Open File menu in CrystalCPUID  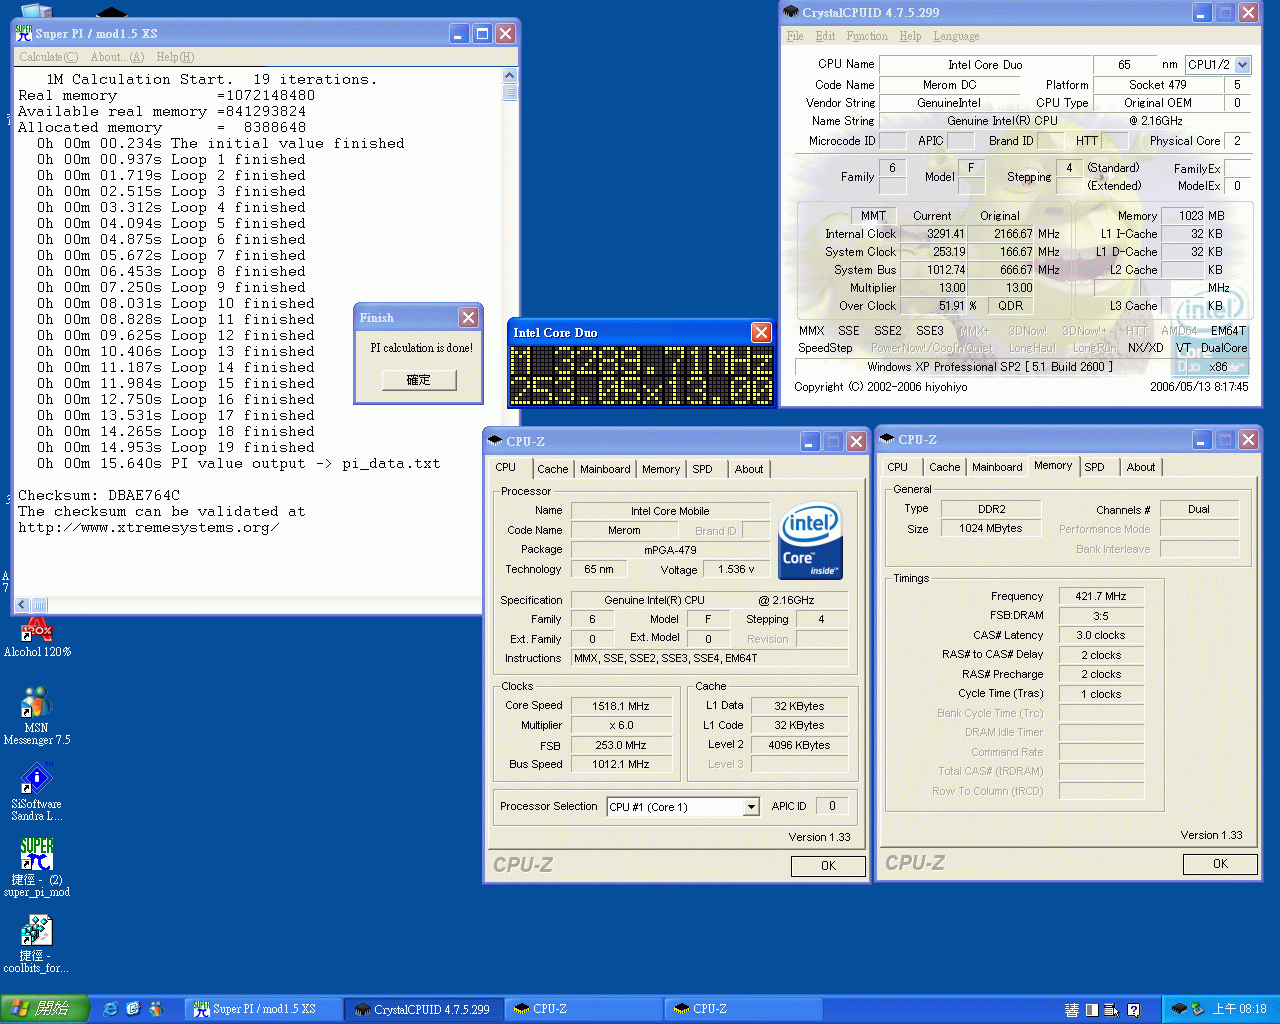click(795, 36)
